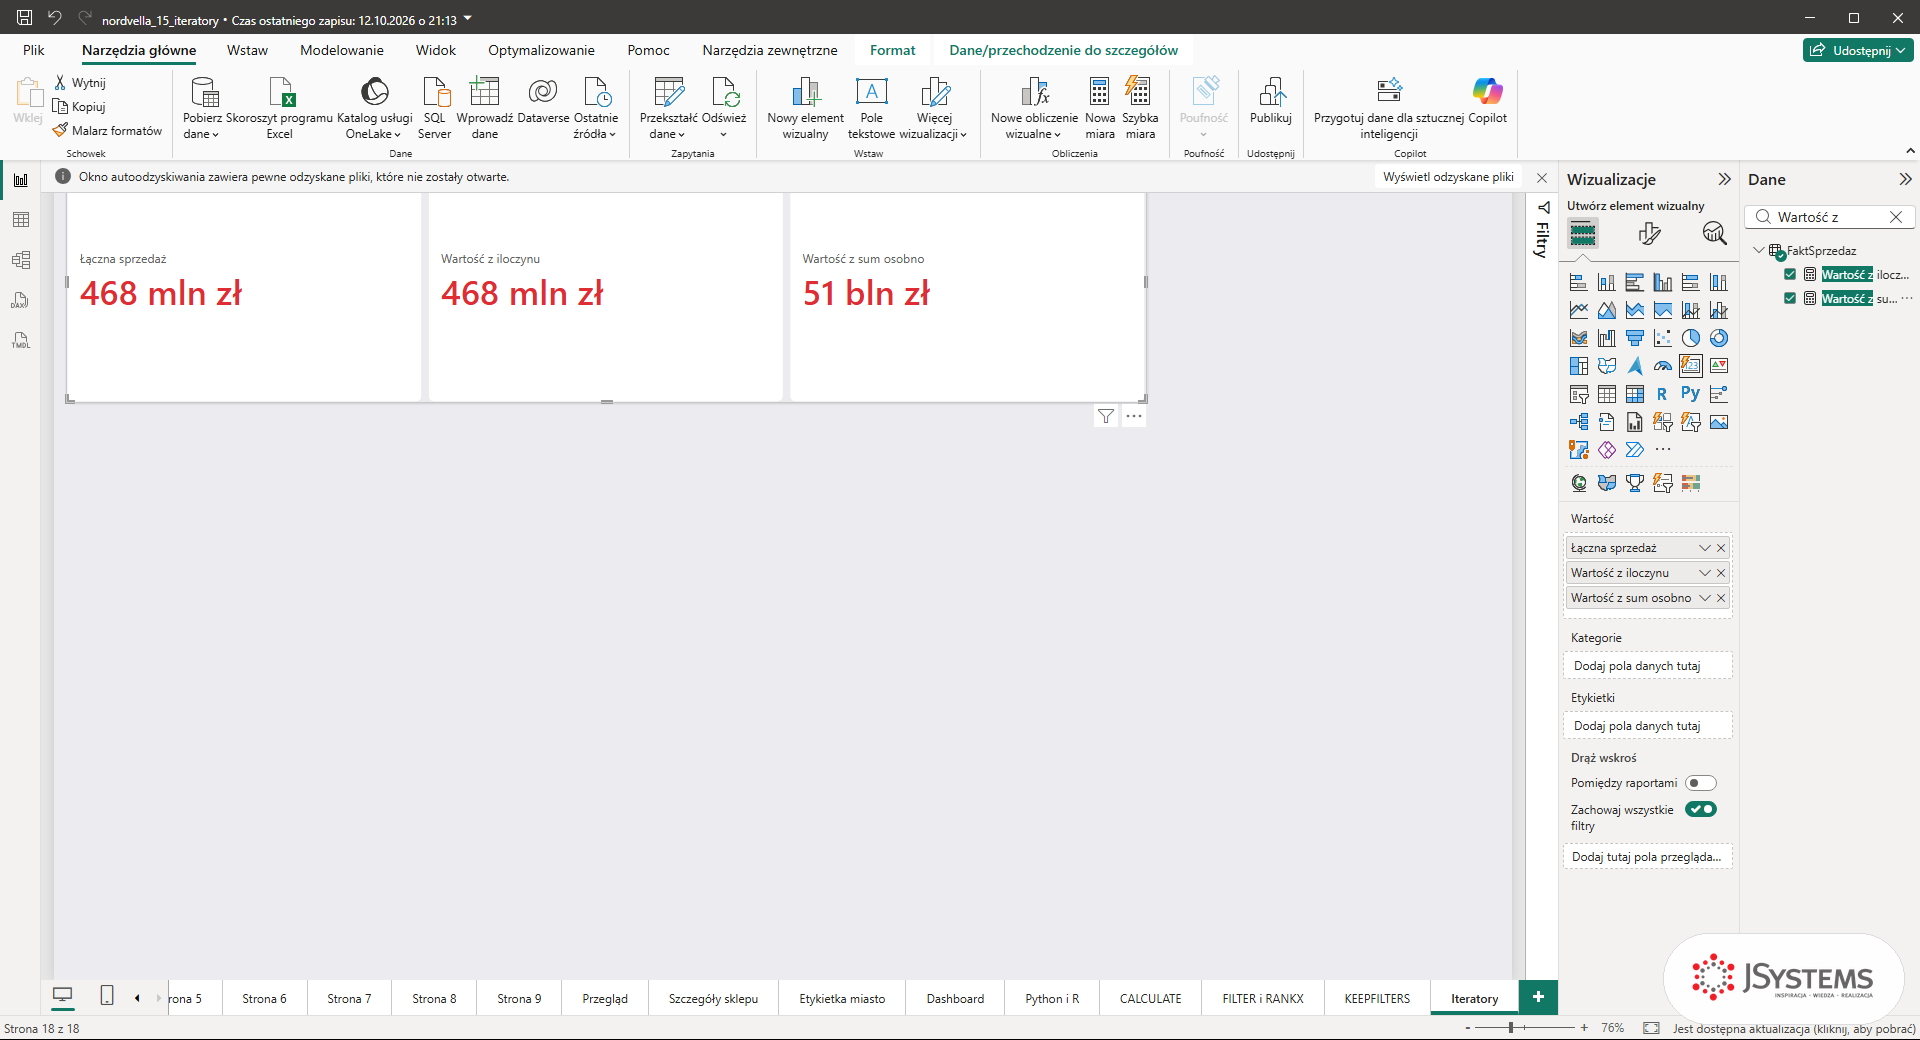Uncheck the Wartość z ilocz... measure

click(1790, 274)
